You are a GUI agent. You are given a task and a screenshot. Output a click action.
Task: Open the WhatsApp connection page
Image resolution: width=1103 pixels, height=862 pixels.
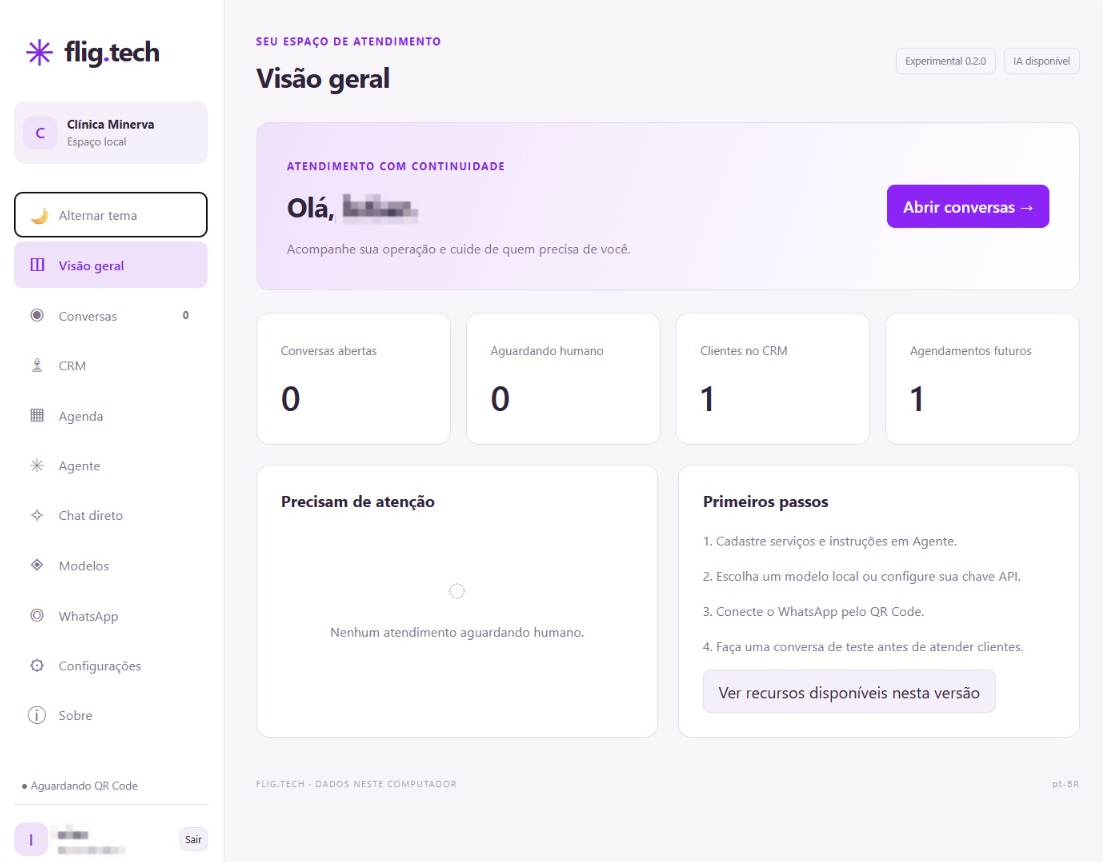tap(110, 616)
